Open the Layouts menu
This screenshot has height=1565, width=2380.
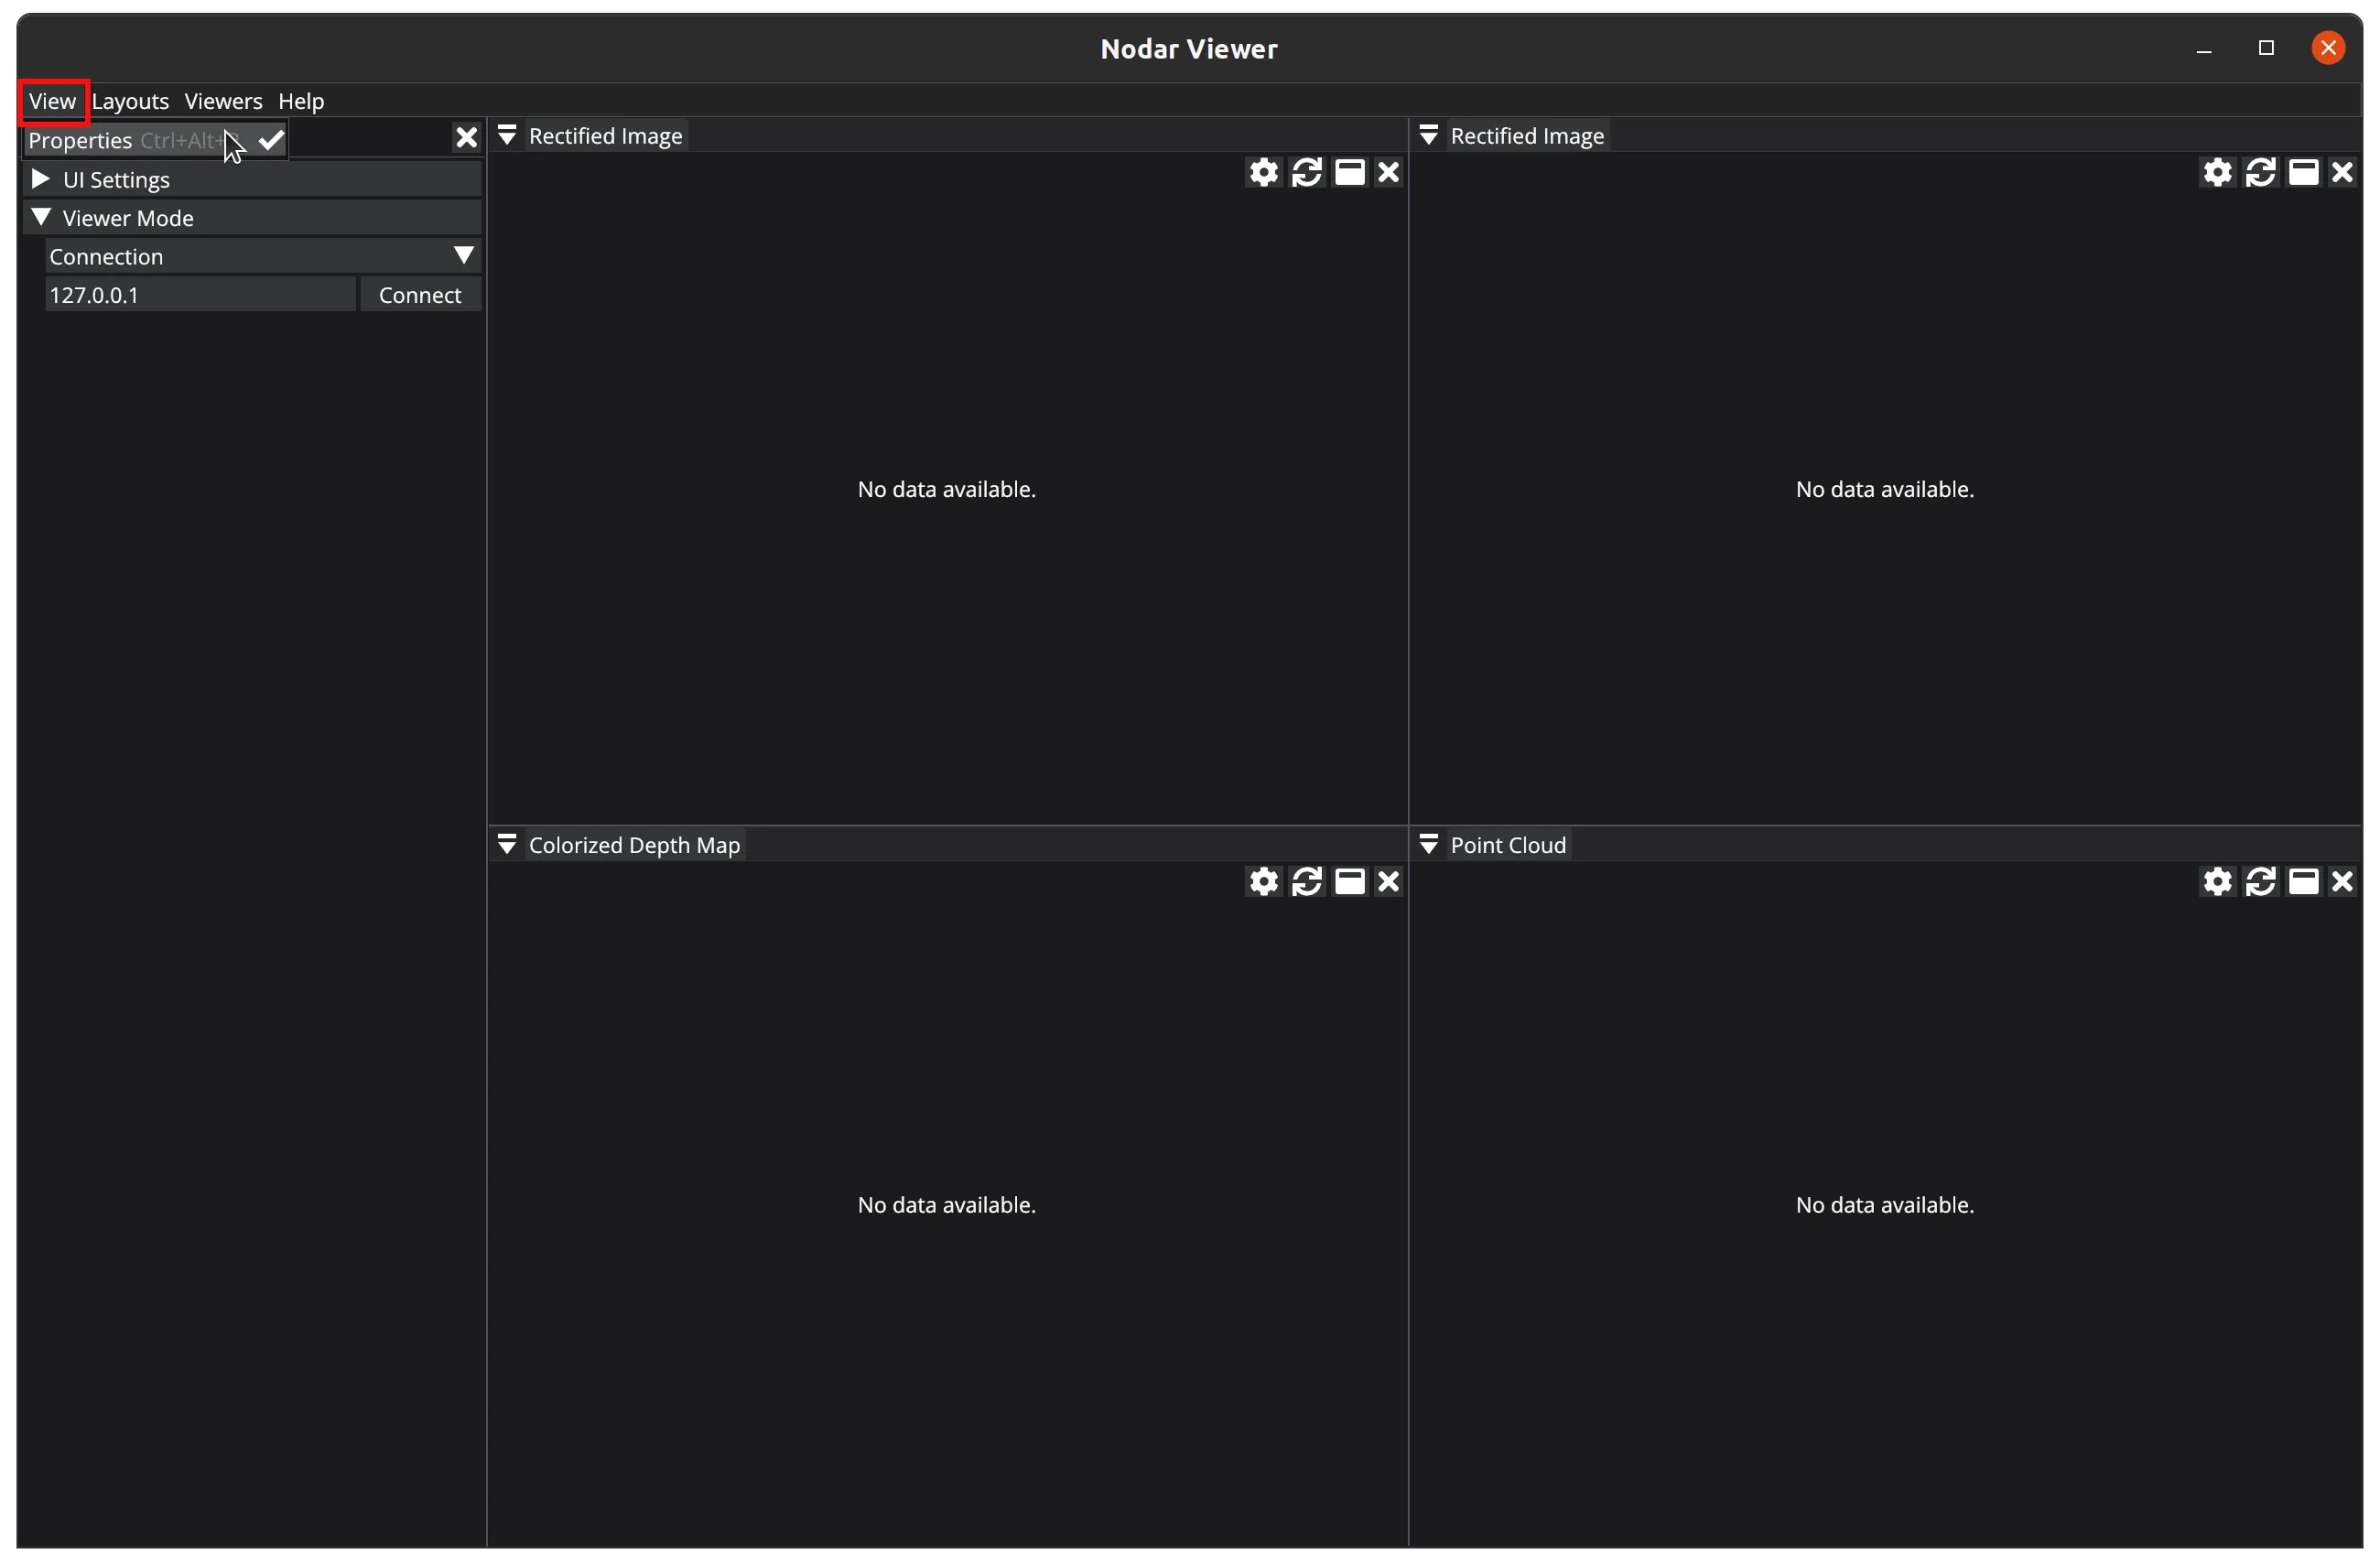click(x=130, y=101)
